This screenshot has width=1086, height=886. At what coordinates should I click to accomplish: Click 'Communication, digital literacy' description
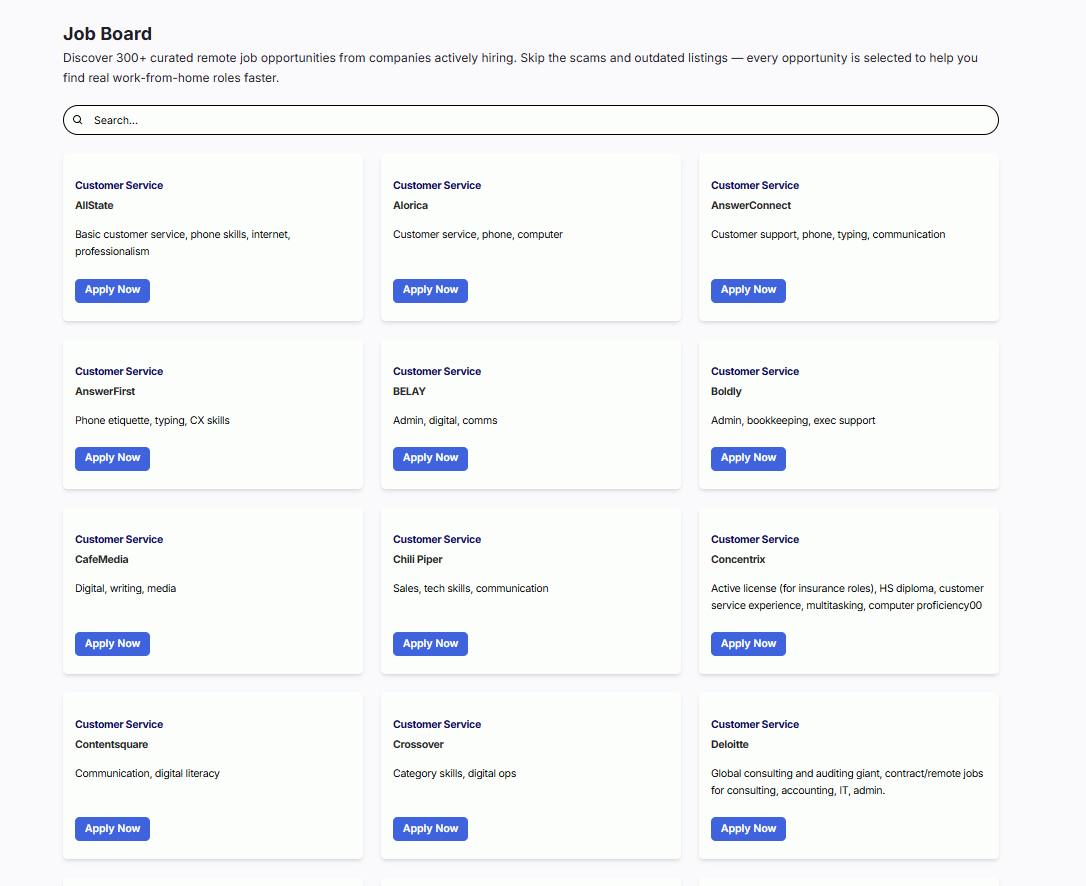[x=148, y=774]
